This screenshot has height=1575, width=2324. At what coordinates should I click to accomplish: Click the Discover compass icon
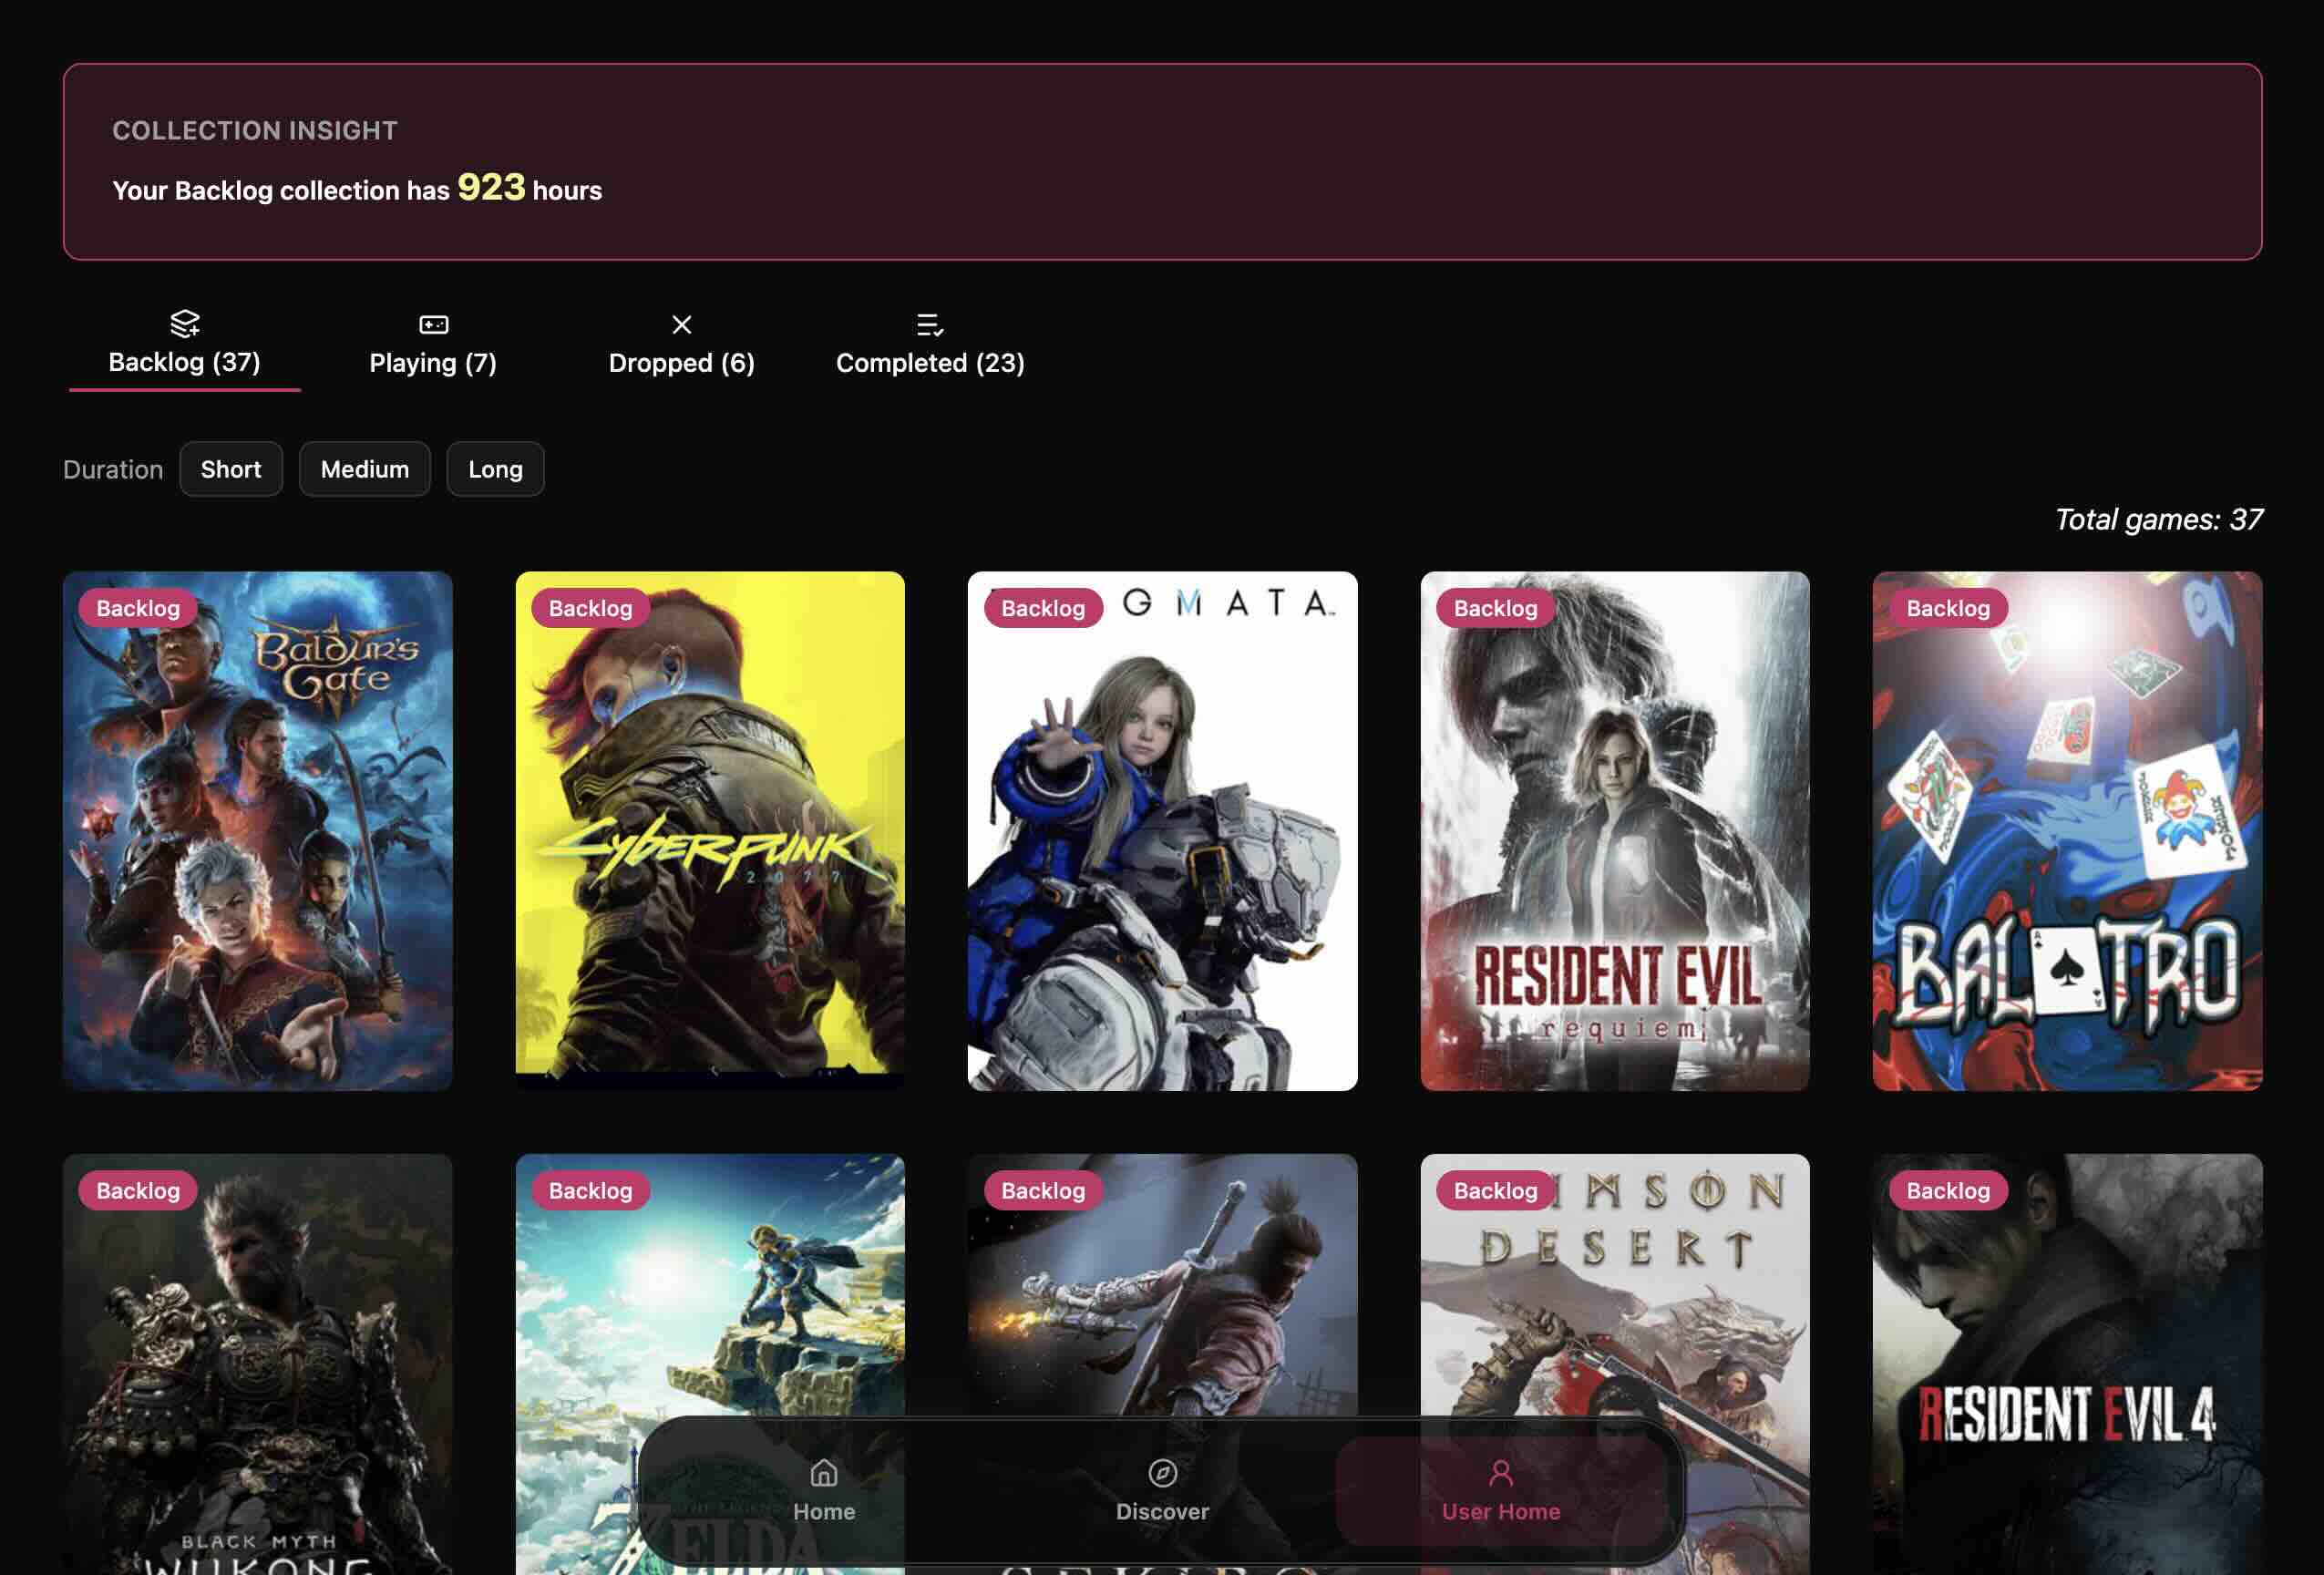[x=1162, y=1472]
